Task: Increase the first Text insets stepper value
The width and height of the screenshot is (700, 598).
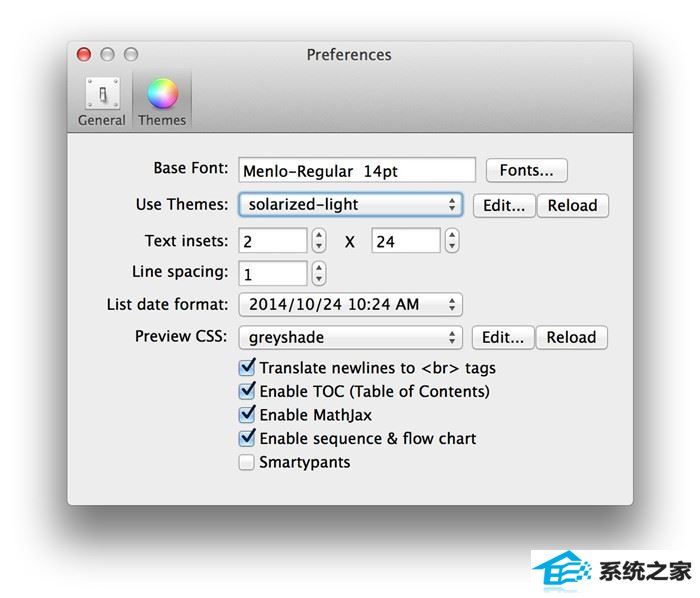Action: 319,235
